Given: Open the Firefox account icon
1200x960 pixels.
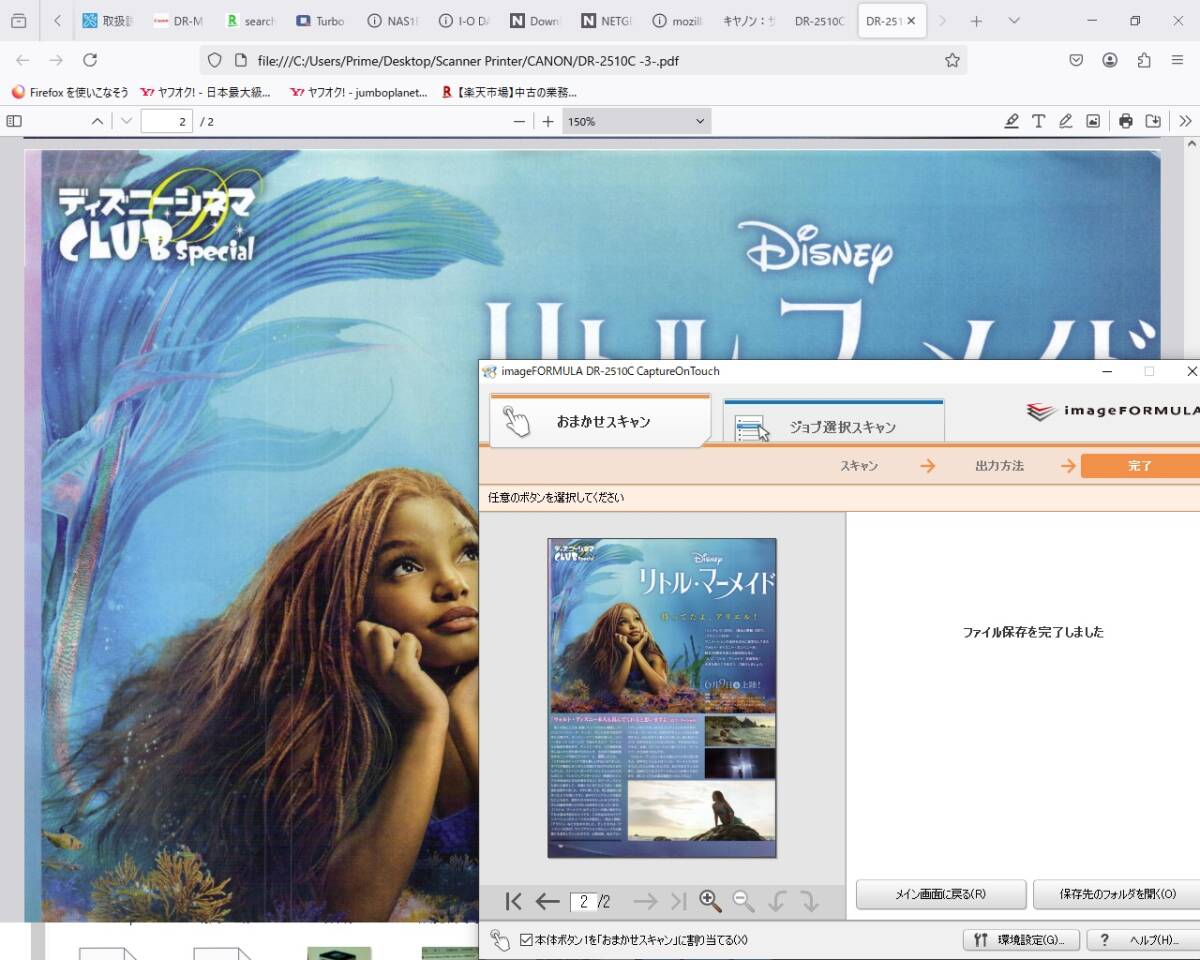Looking at the screenshot, I should (1110, 60).
